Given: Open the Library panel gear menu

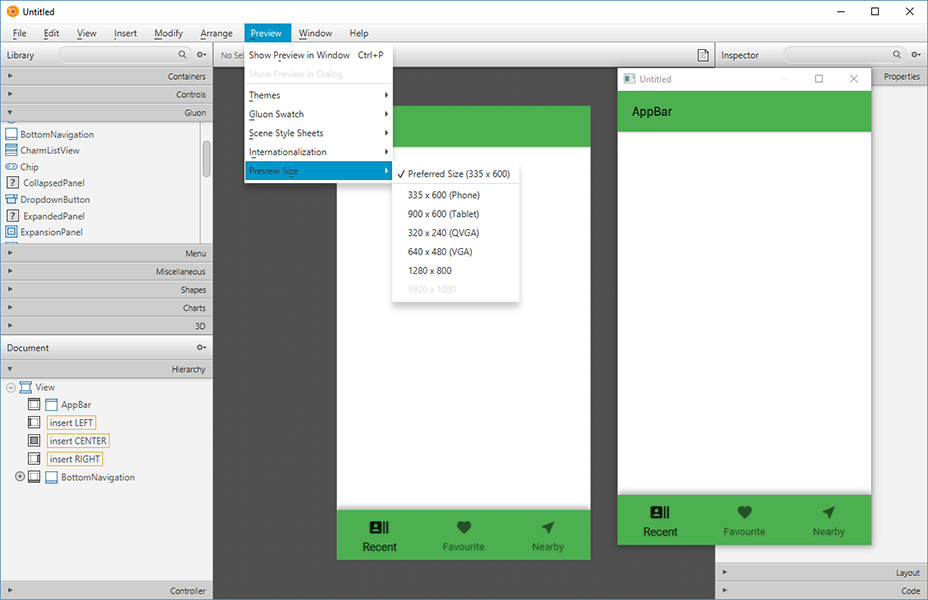Looking at the screenshot, I should click(201, 54).
